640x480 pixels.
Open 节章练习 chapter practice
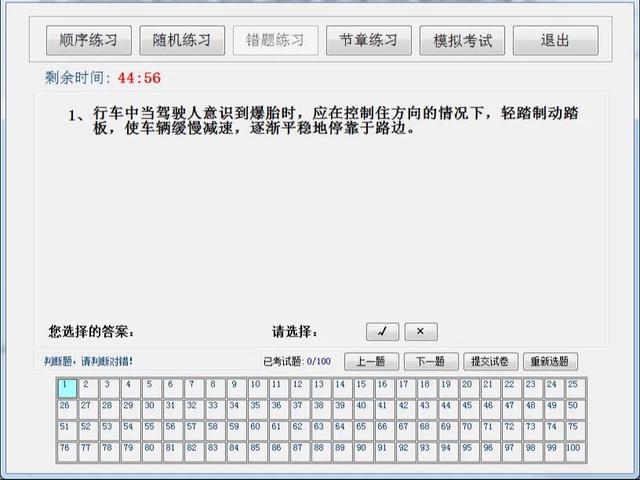click(369, 40)
